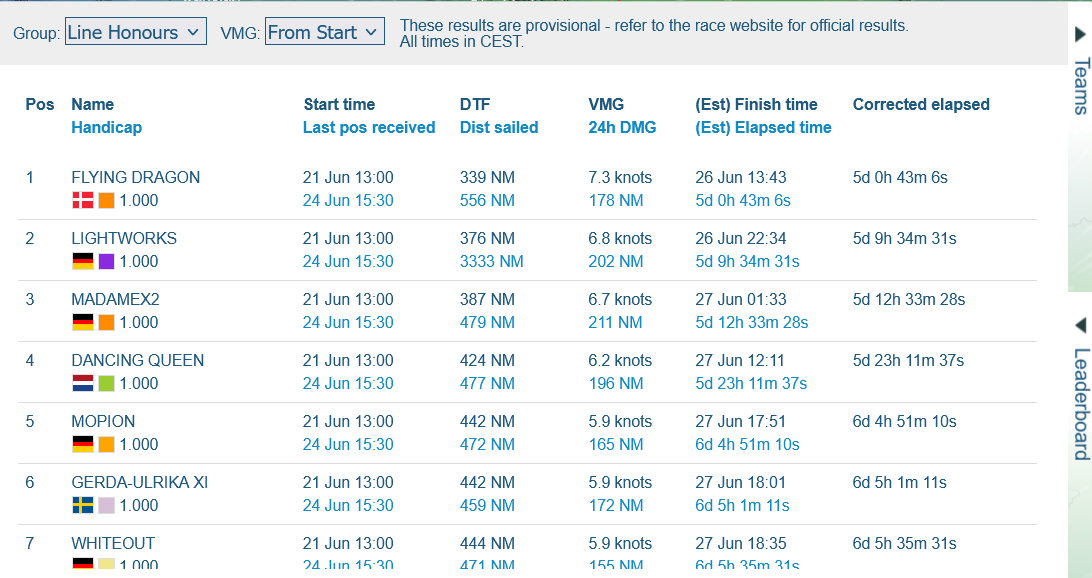
Task: Click Netherlands flag icon for DANCING QUEEN
Action: point(82,383)
